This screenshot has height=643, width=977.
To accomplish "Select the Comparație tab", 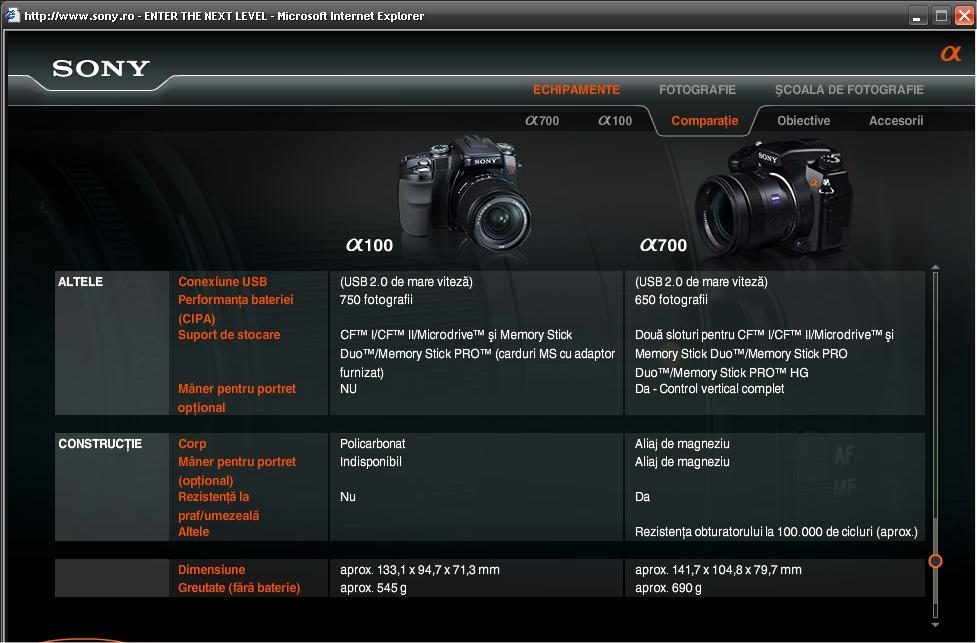I will (x=705, y=121).
